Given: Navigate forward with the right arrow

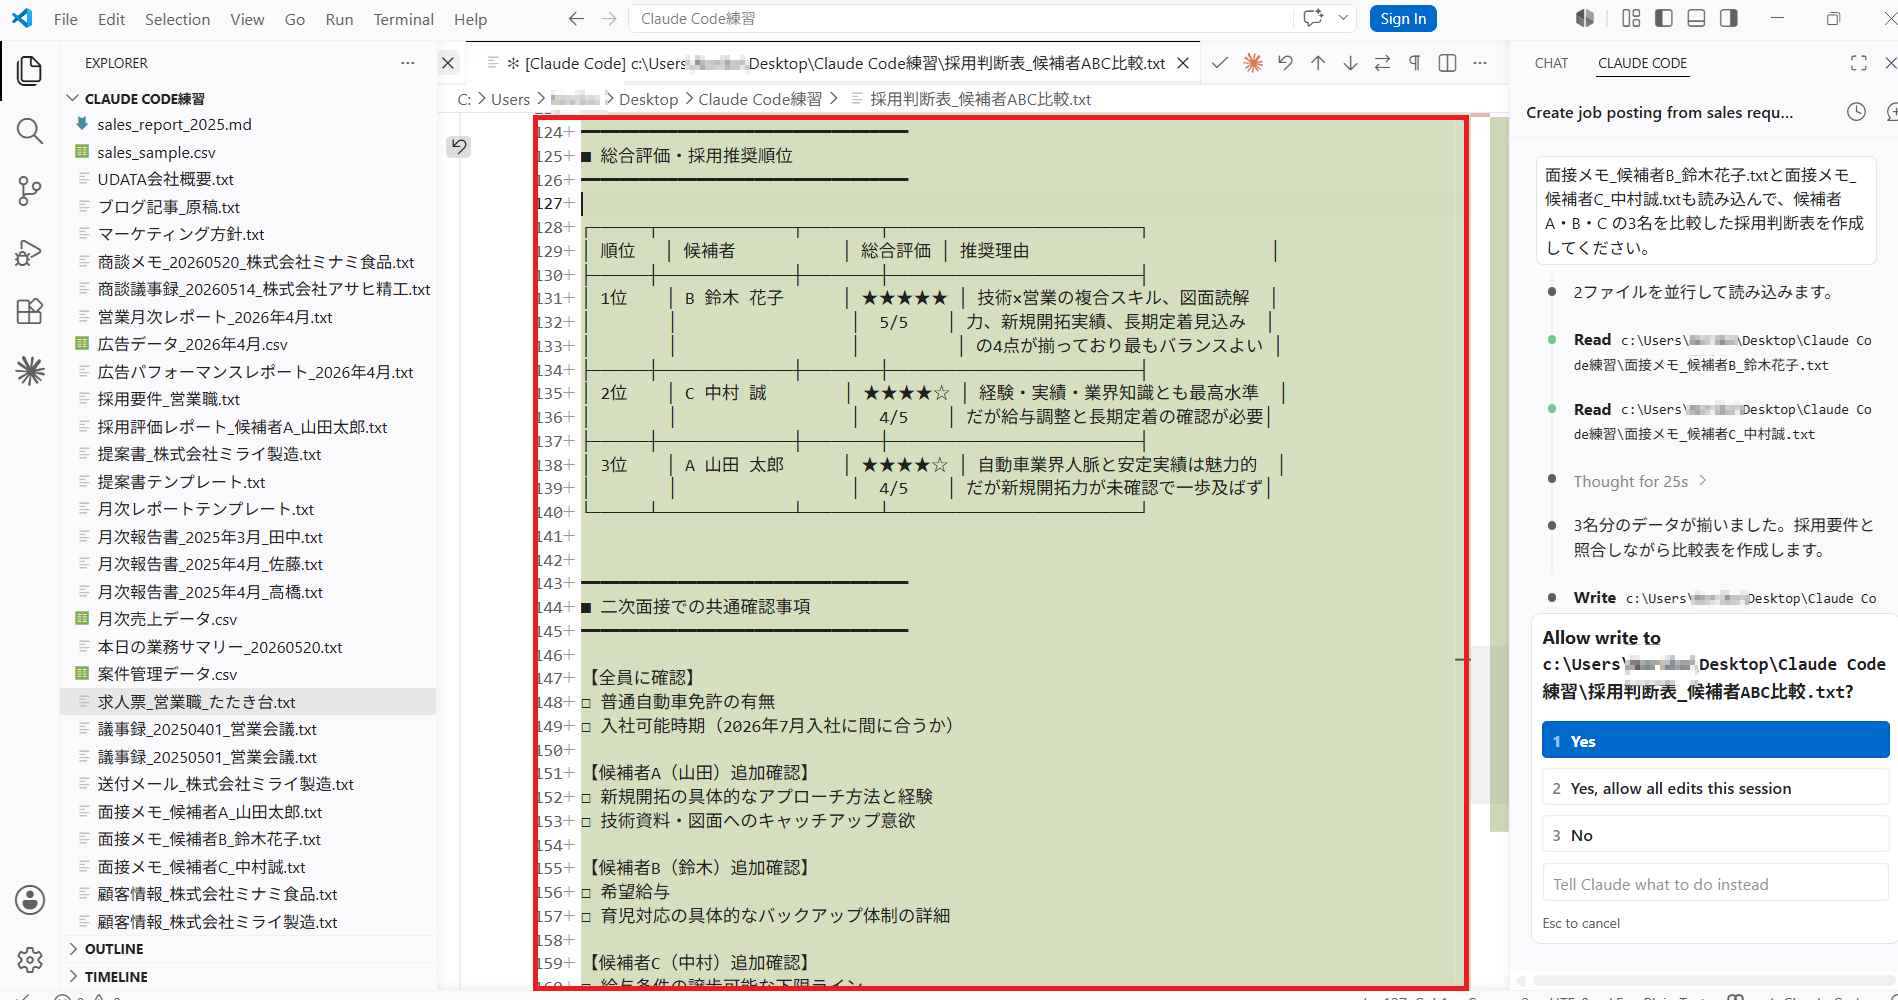Looking at the screenshot, I should pyautogui.click(x=609, y=19).
